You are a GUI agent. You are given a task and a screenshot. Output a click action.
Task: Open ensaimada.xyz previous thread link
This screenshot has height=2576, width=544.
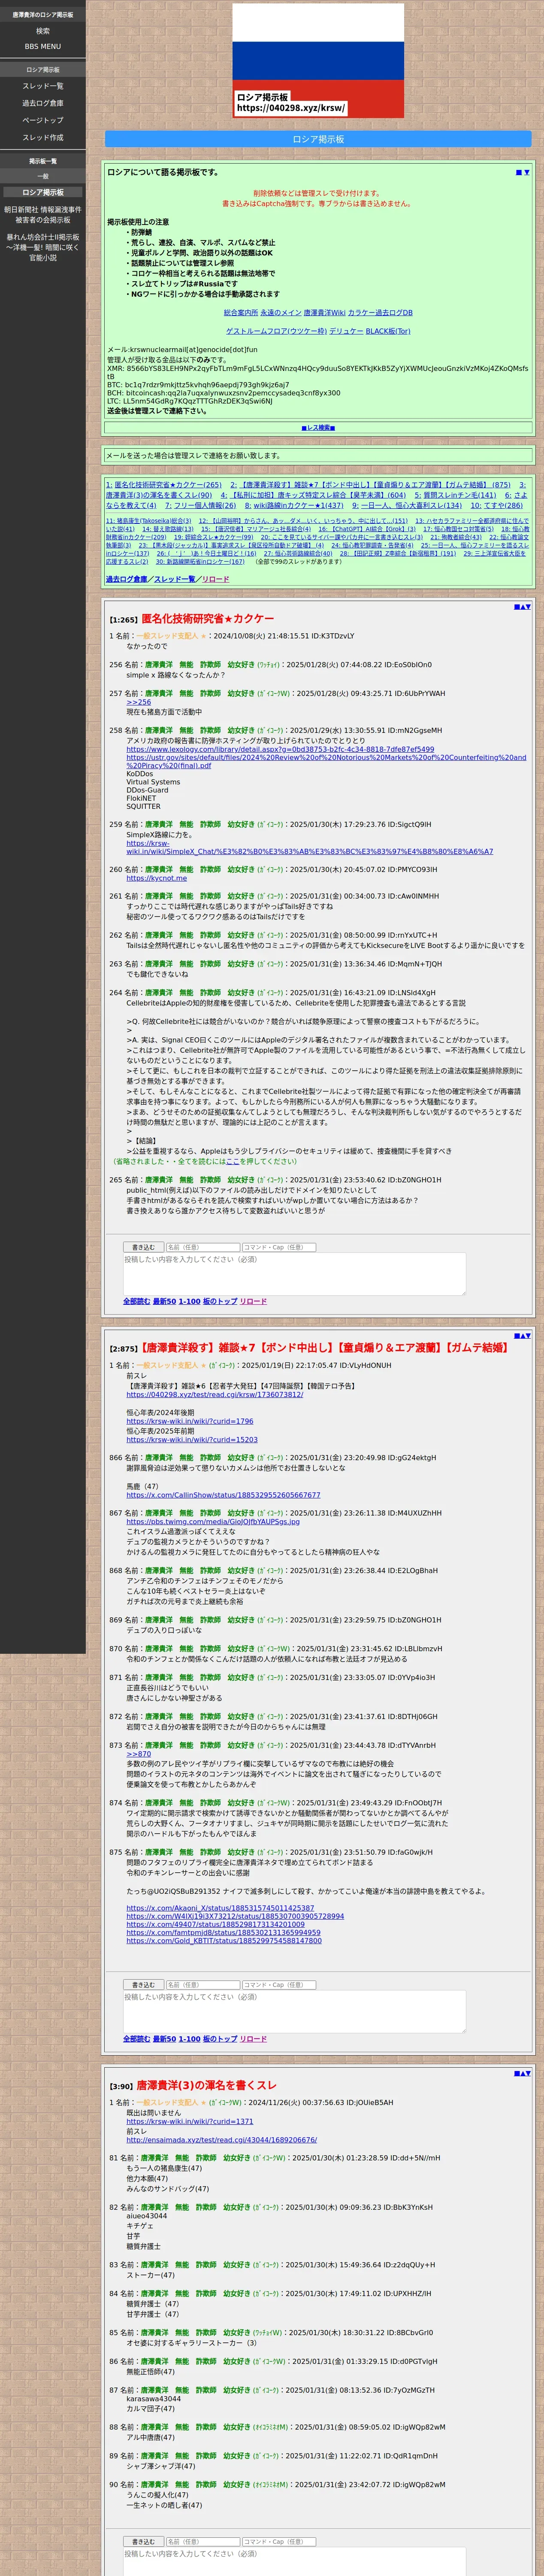click(x=221, y=2140)
